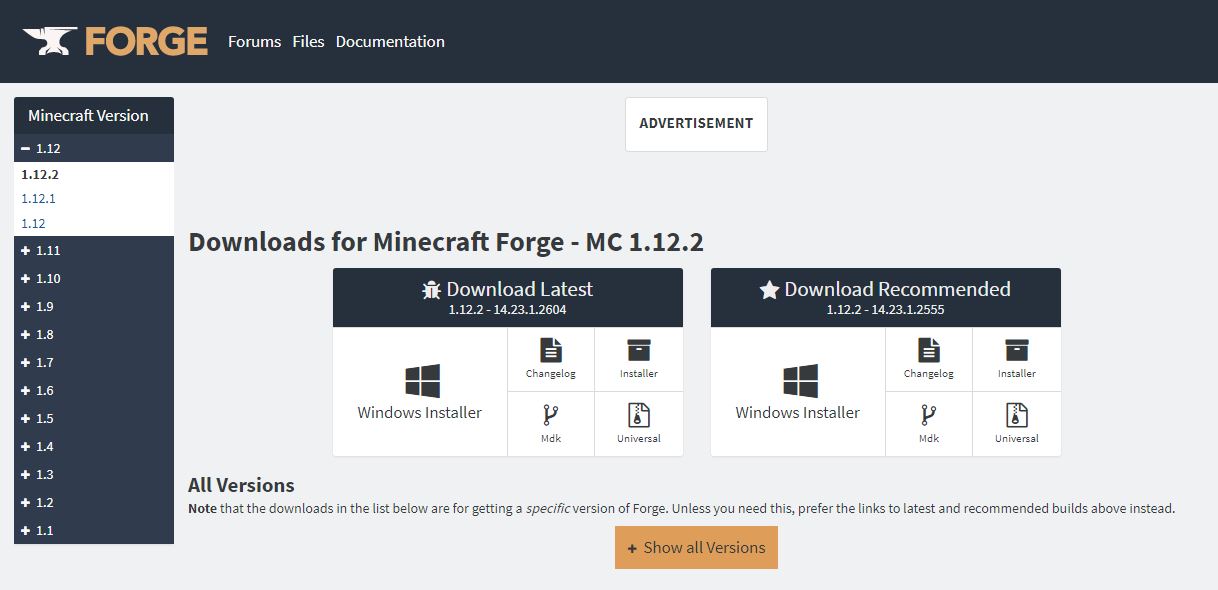This screenshot has width=1218, height=590.
Task: Open the Changelog icon under Download Latest
Action: tap(551, 350)
